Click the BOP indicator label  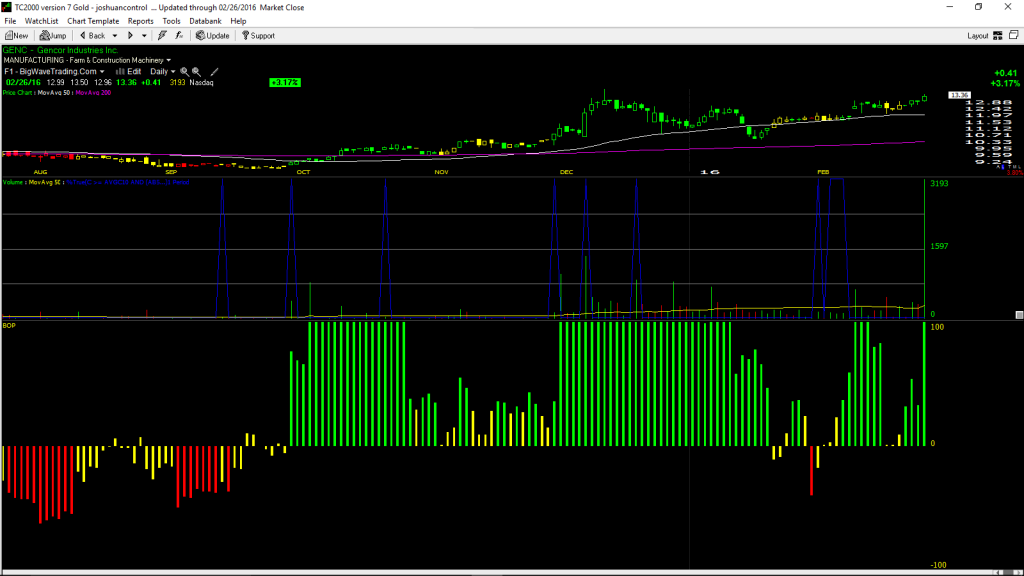pyautogui.click(x=9, y=325)
